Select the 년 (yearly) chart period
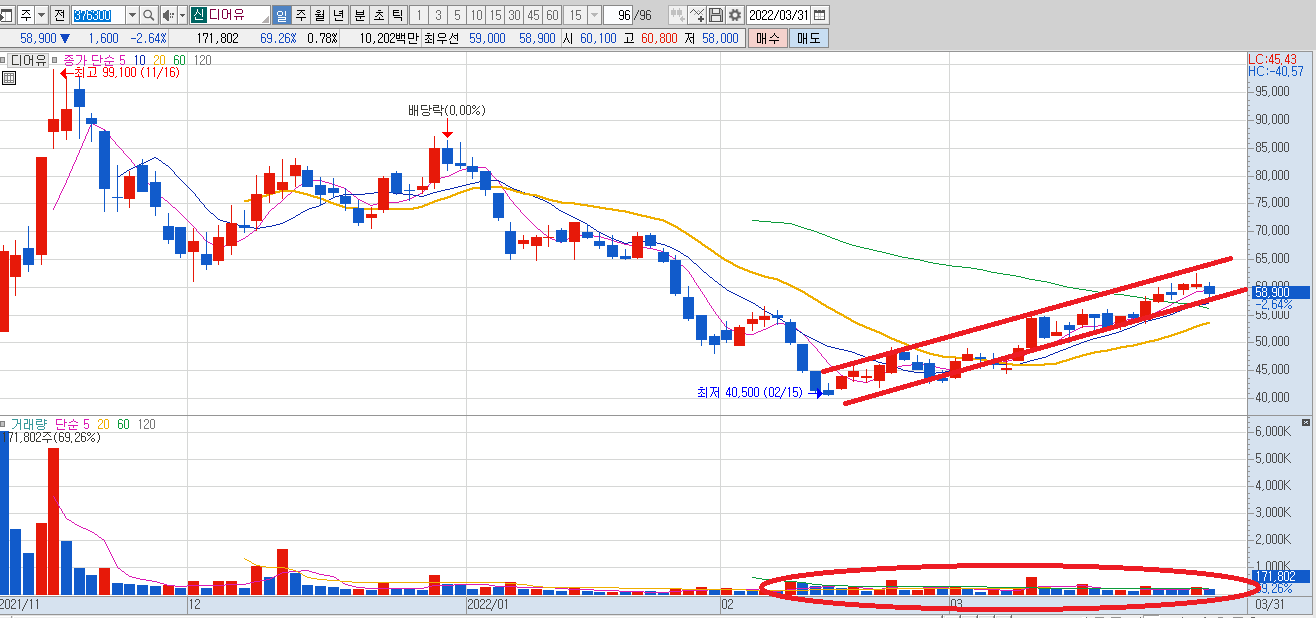 click(338, 15)
